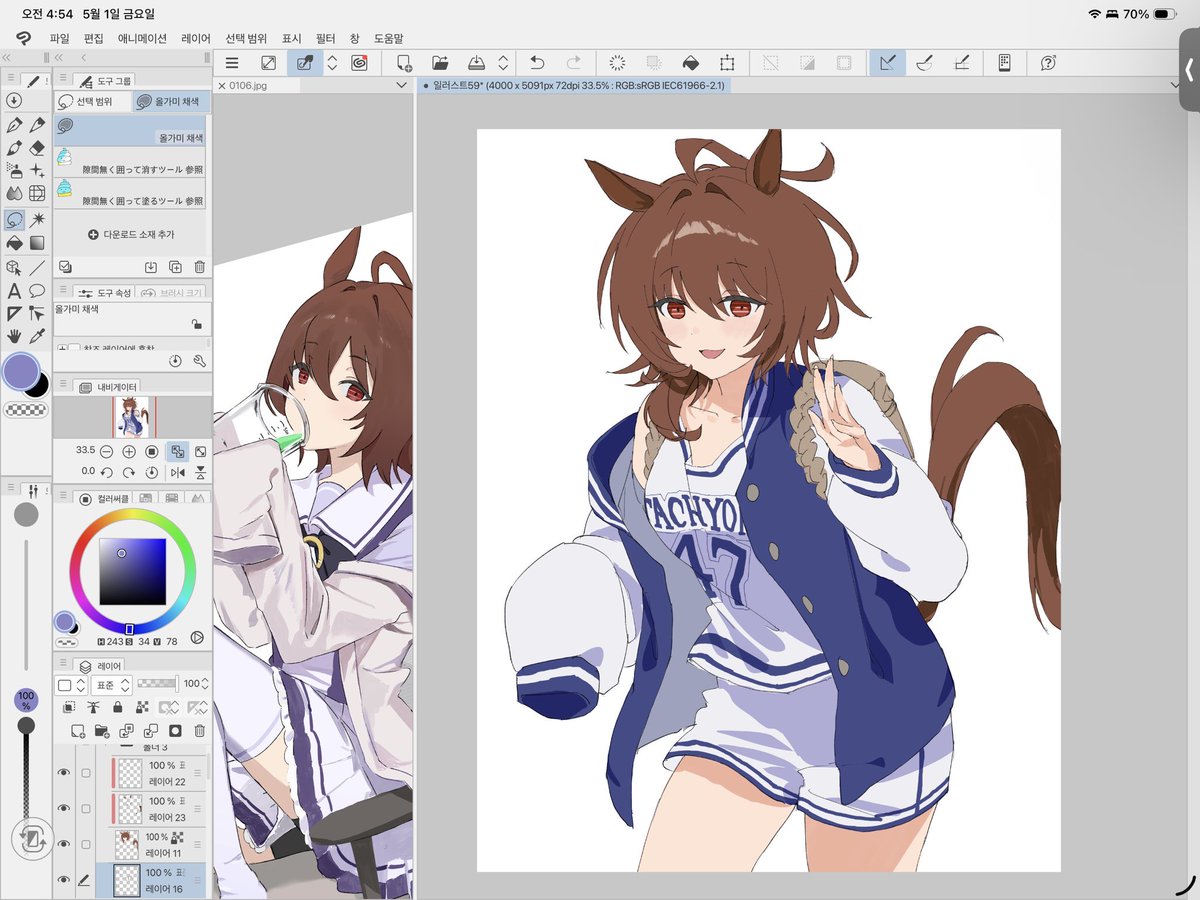
Task: Create a new layer folder
Action: click(102, 731)
